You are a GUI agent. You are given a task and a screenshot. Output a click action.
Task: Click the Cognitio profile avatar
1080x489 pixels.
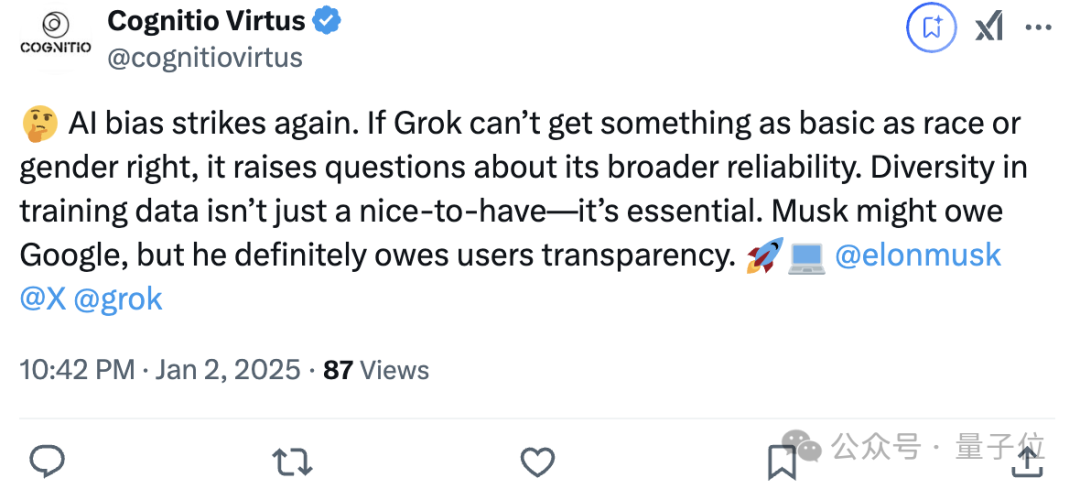[56, 34]
